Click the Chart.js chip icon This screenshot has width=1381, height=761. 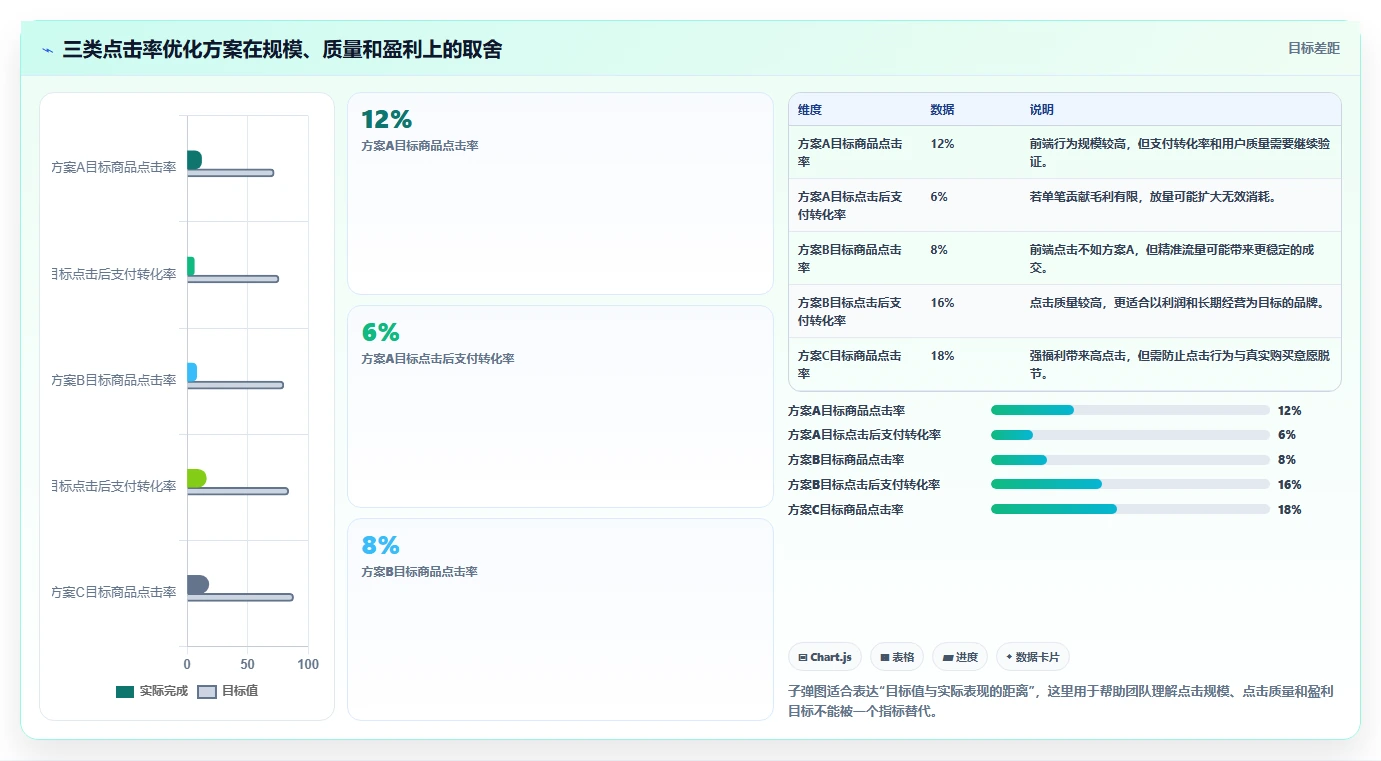coord(803,657)
